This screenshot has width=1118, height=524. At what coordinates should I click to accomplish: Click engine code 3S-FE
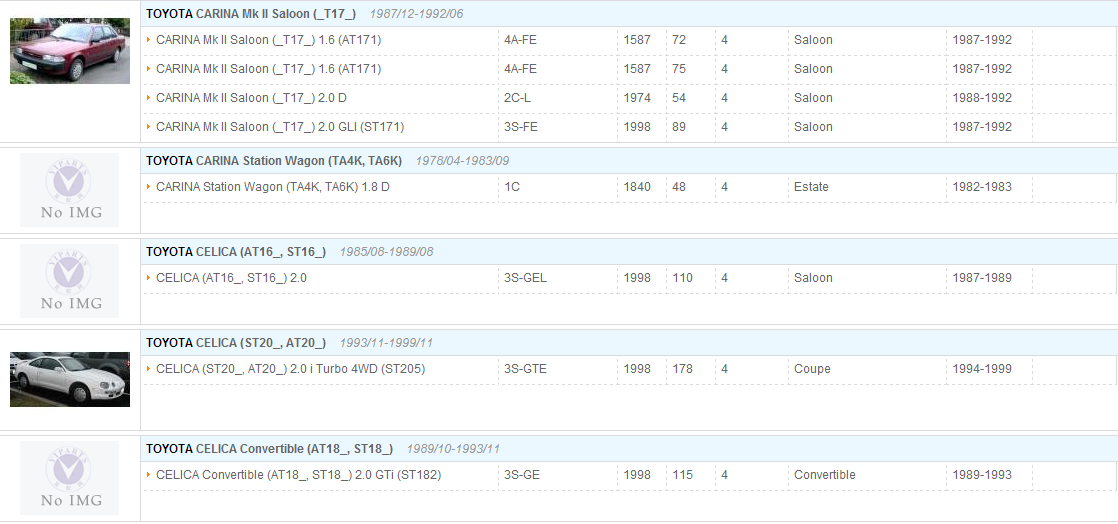[520, 127]
